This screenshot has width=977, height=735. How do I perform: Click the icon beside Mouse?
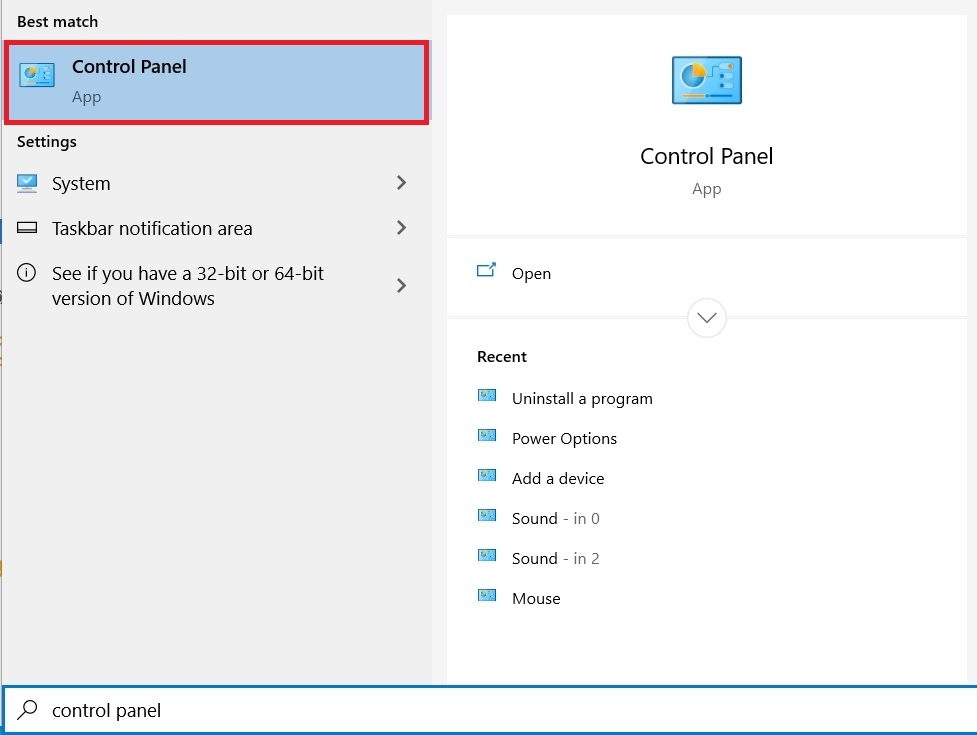click(x=487, y=595)
